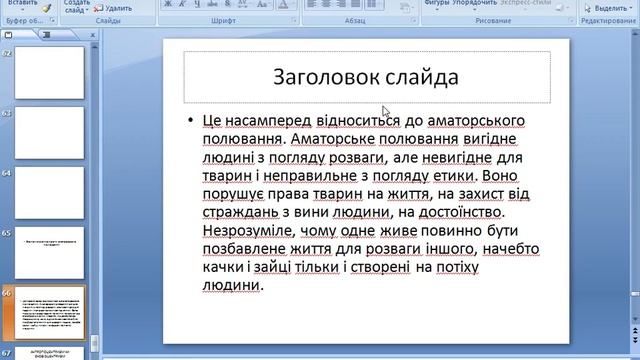Screen dimensions: 640x360
Task: Click the thumbnail pane scrollbar thumb
Action: click(x=94, y=344)
